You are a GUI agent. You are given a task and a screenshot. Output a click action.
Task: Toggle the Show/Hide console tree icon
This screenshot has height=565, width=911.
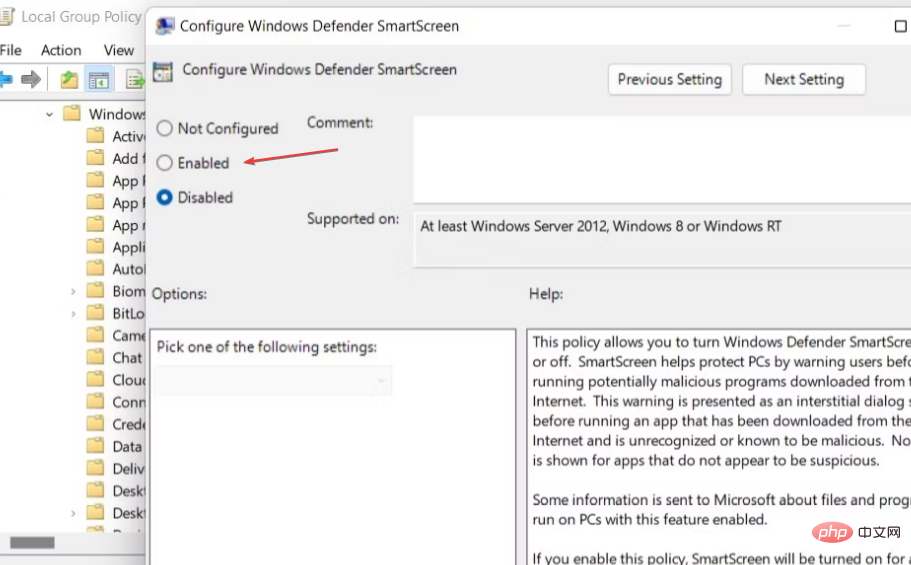98,80
